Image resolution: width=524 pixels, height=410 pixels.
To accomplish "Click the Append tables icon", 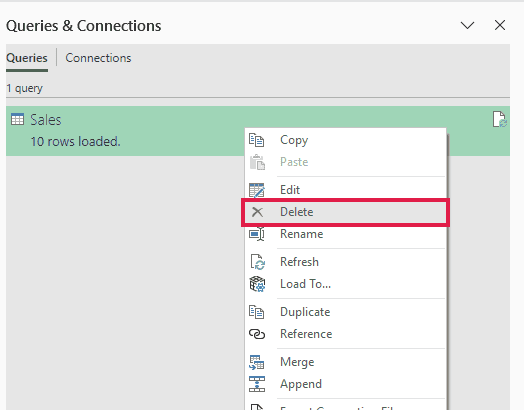I will [x=257, y=384].
